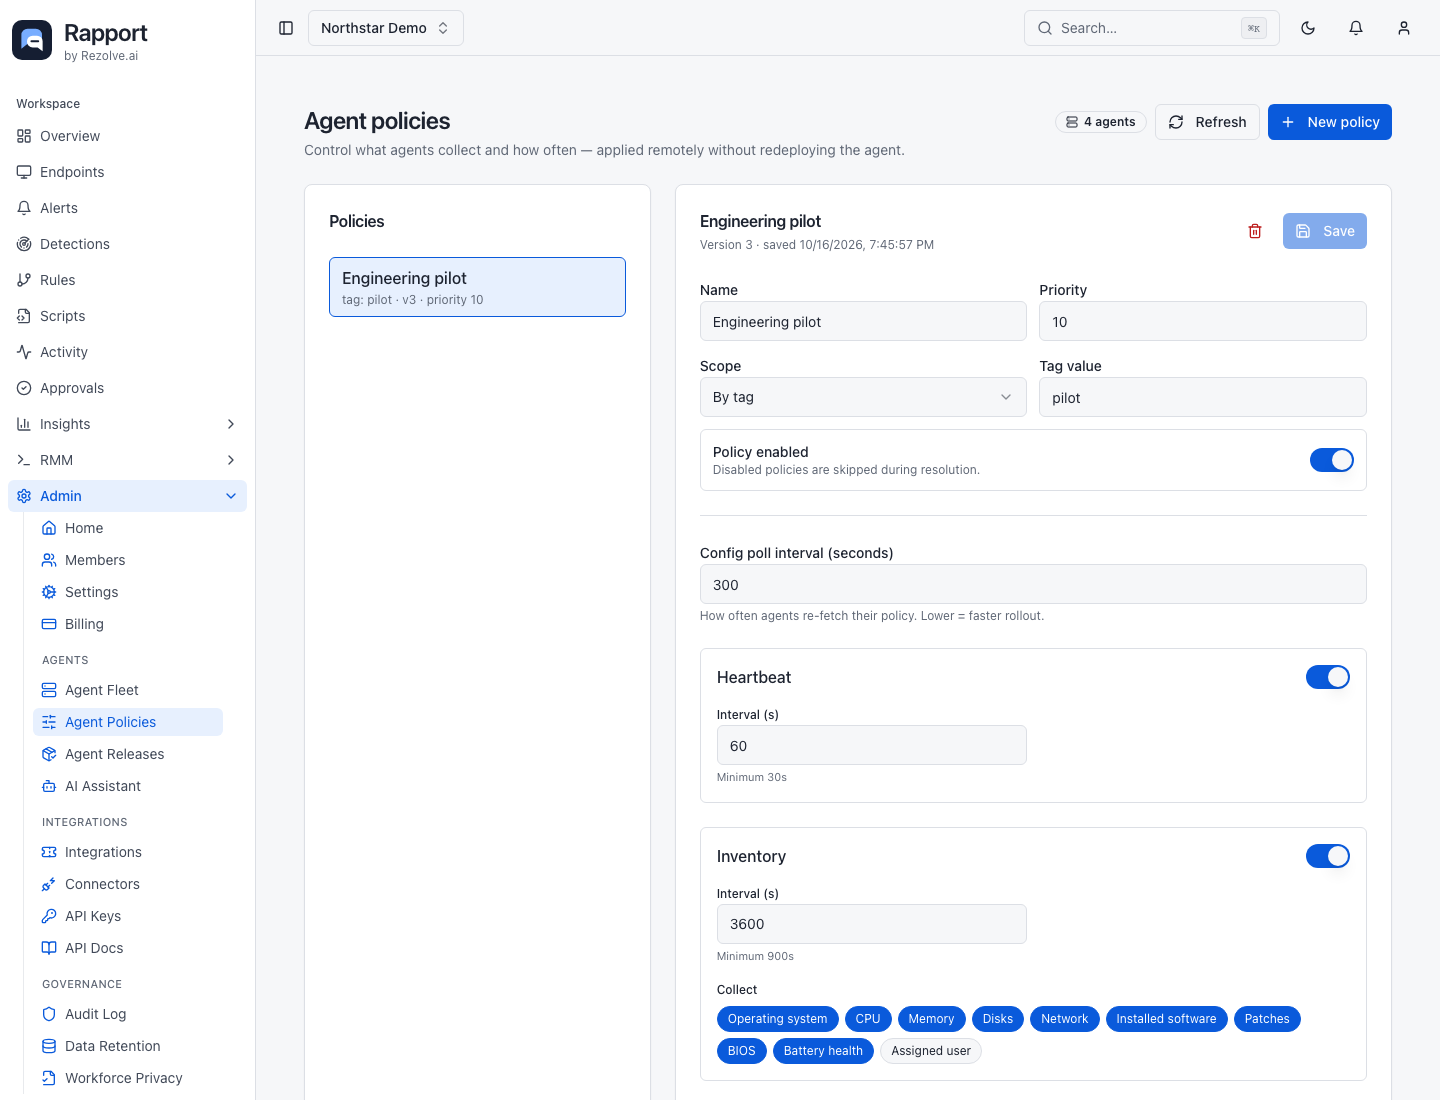
Task: Click the Members people icon
Action: 49,560
